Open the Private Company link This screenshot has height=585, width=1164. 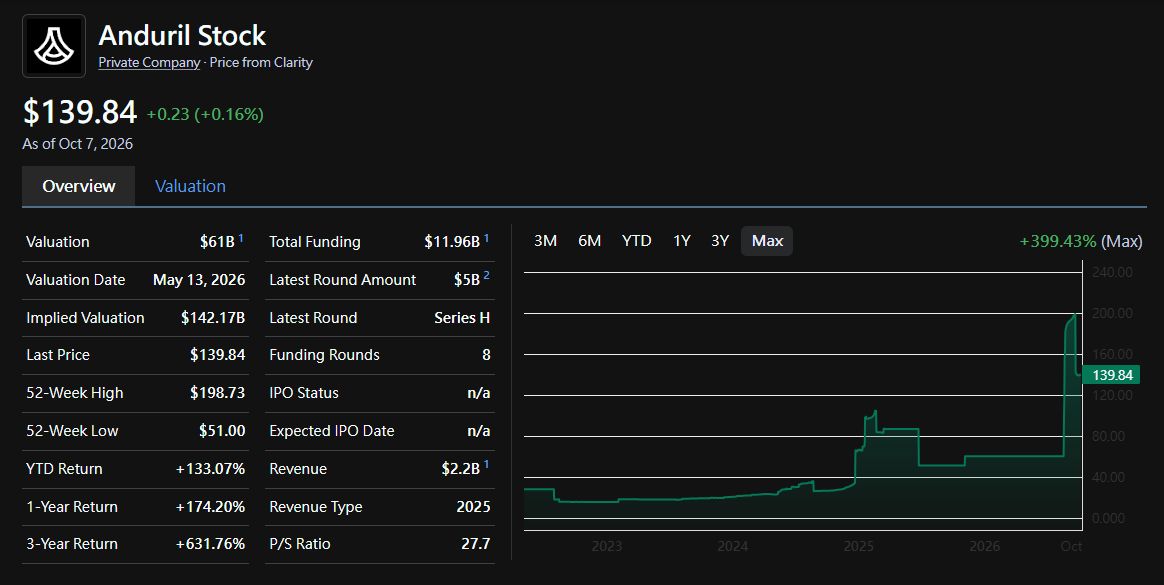(x=149, y=62)
